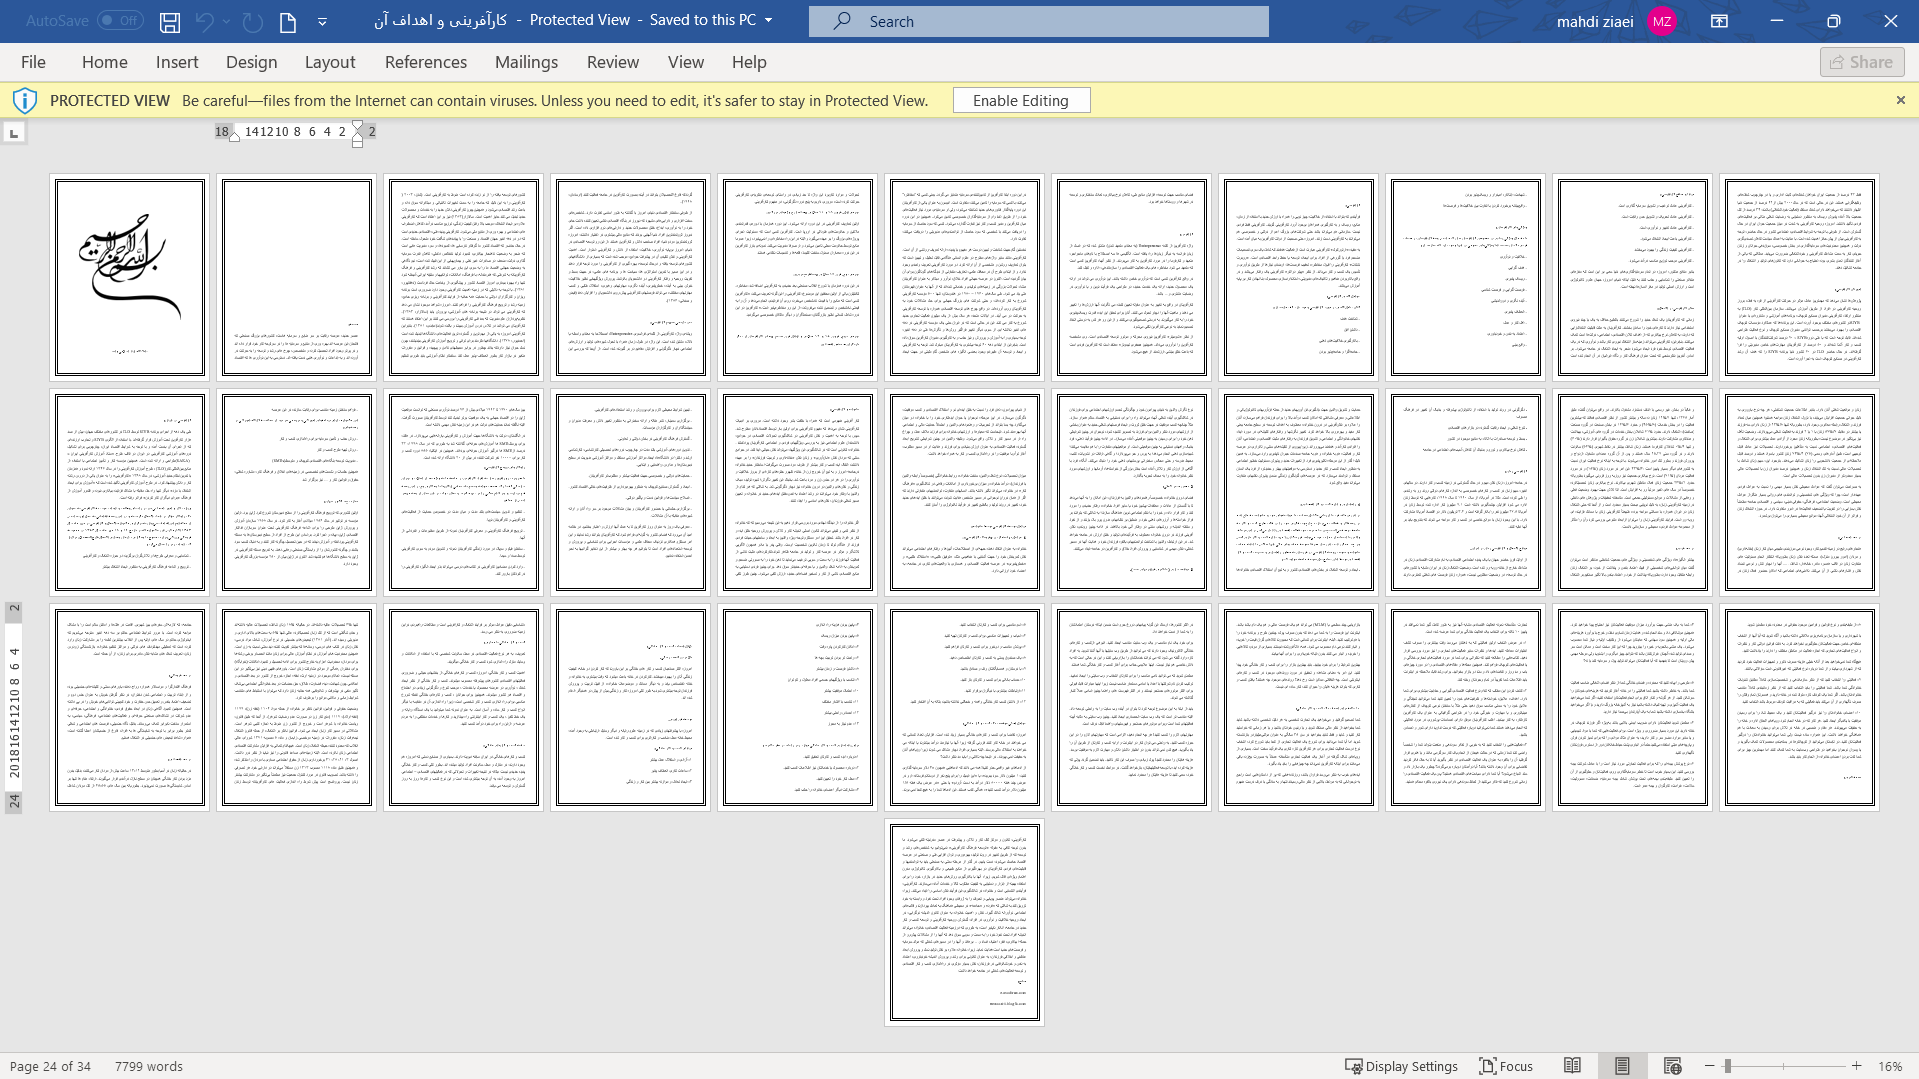Screen dimensions: 1919x1079
Task: Open the References tab
Action: point(426,62)
